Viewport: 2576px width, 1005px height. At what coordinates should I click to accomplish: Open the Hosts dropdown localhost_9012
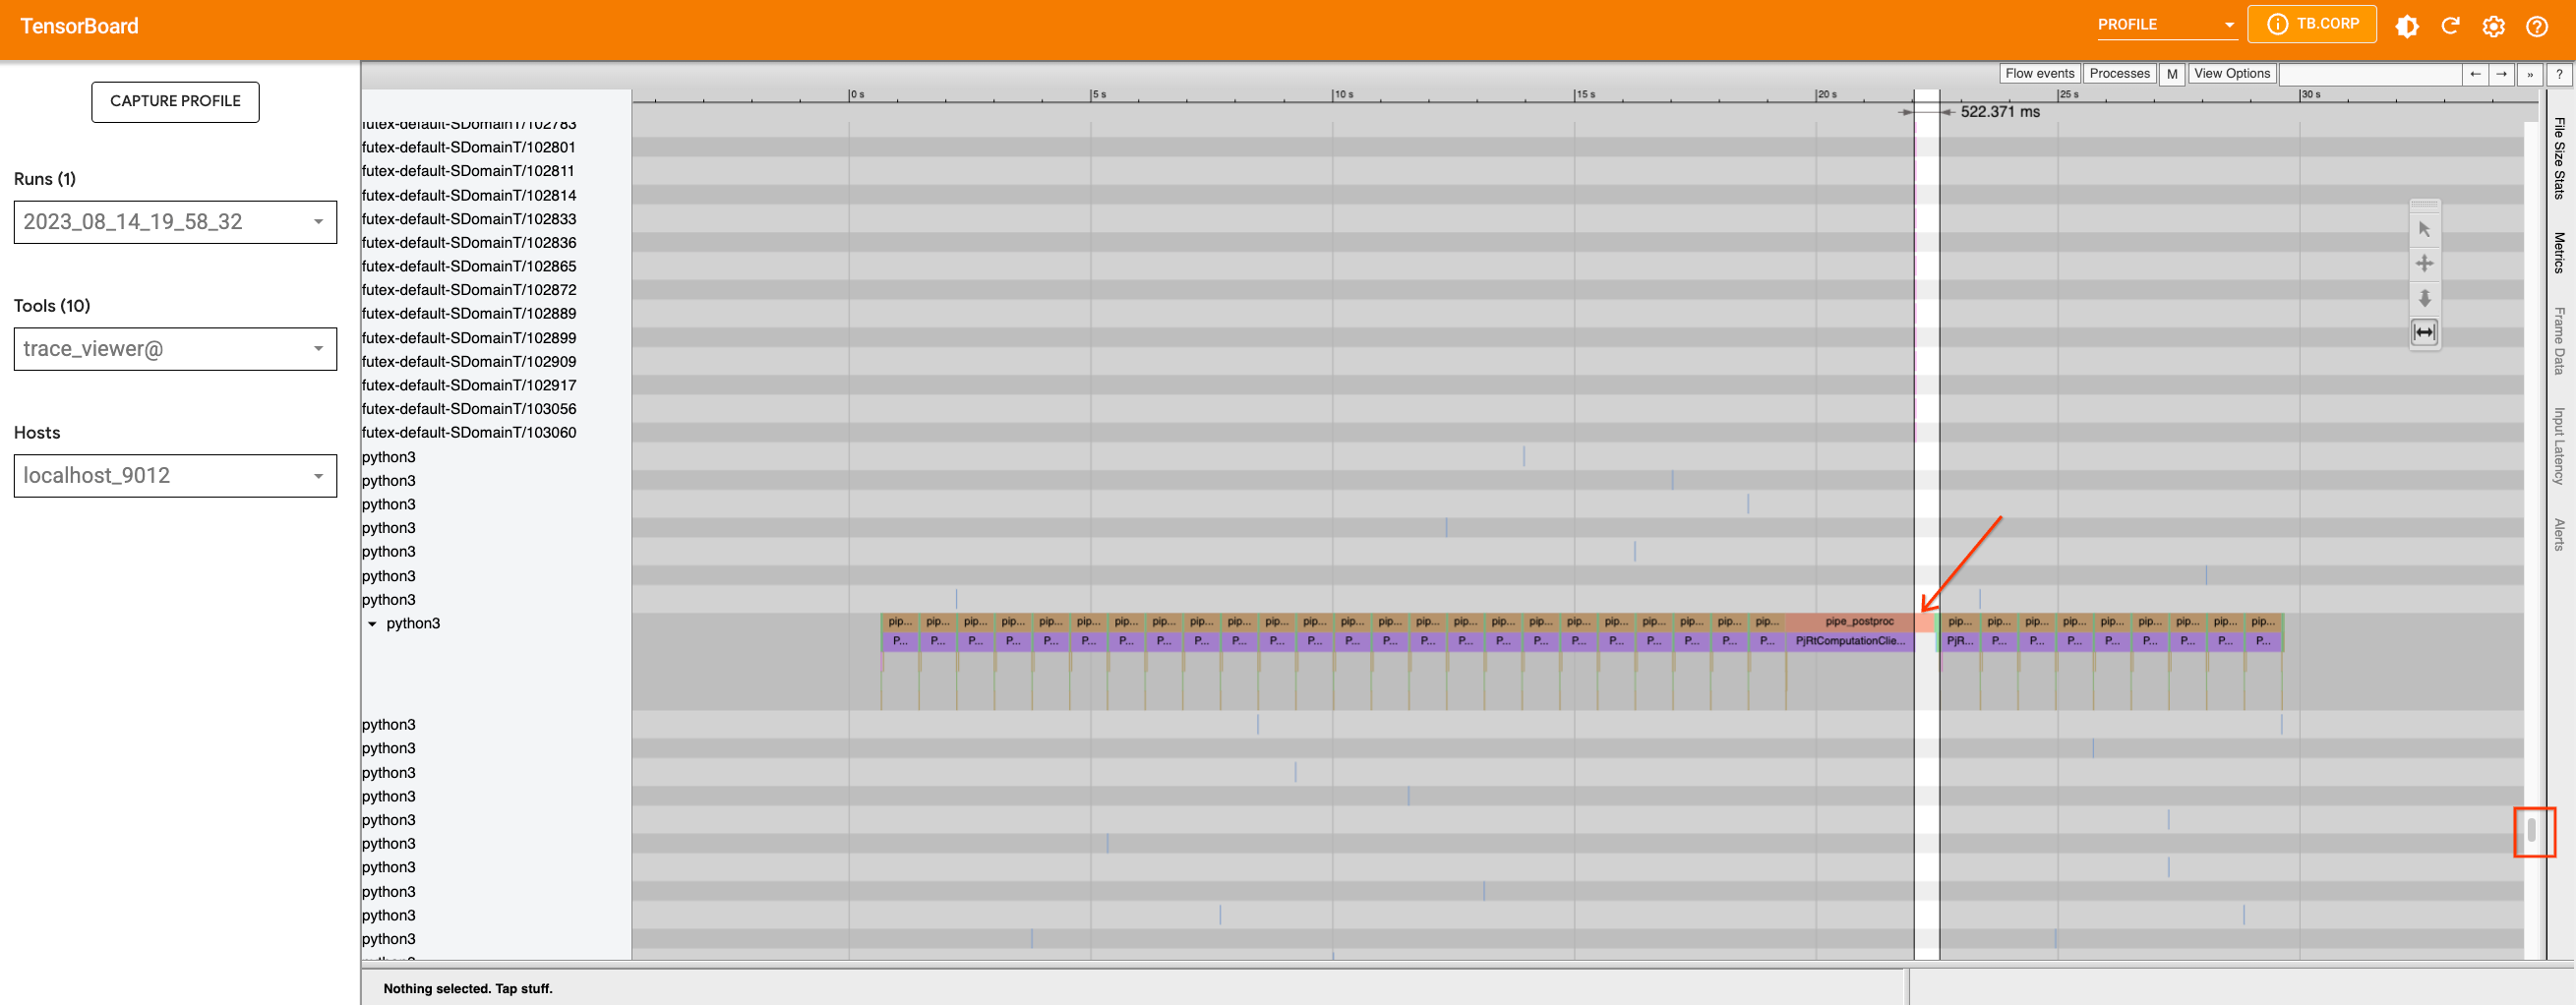(x=175, y=476)
